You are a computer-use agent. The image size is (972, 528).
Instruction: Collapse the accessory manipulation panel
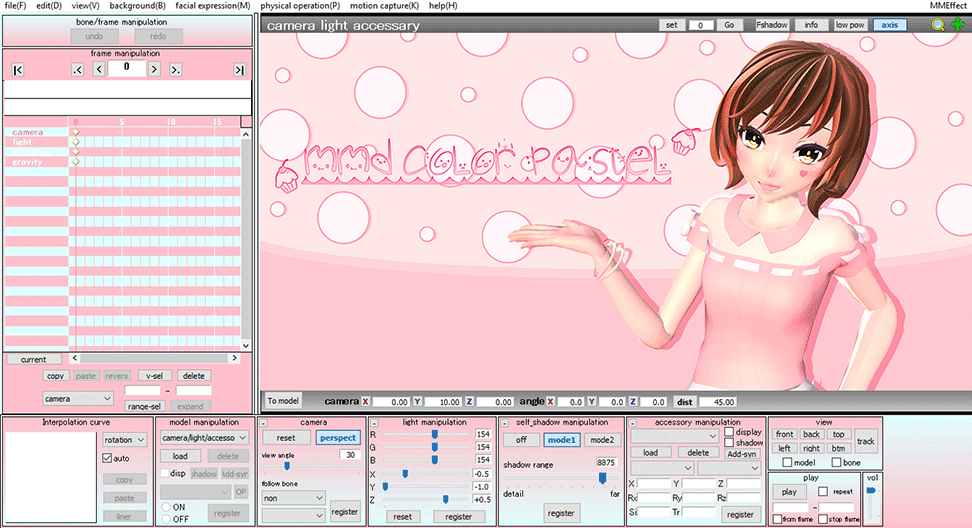[x=633, y=423]
